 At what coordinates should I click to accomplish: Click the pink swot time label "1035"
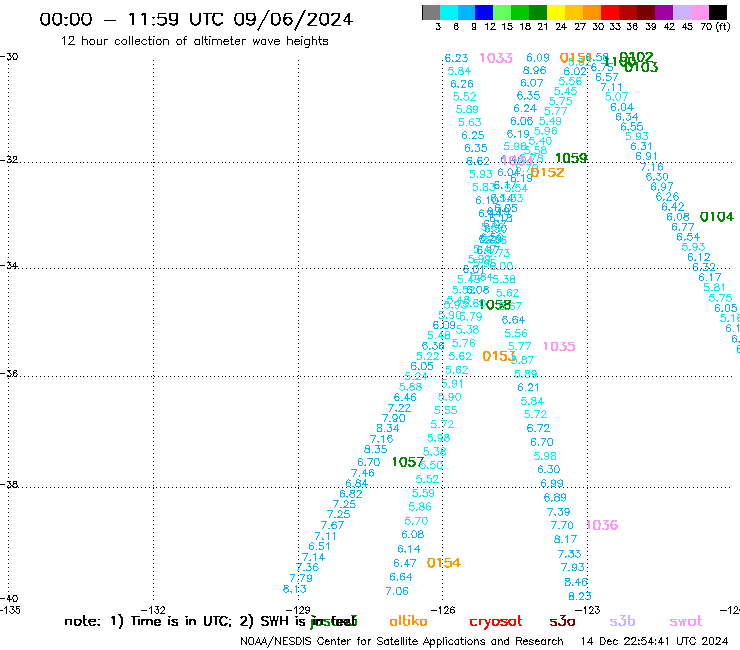[x=559, y=346]
